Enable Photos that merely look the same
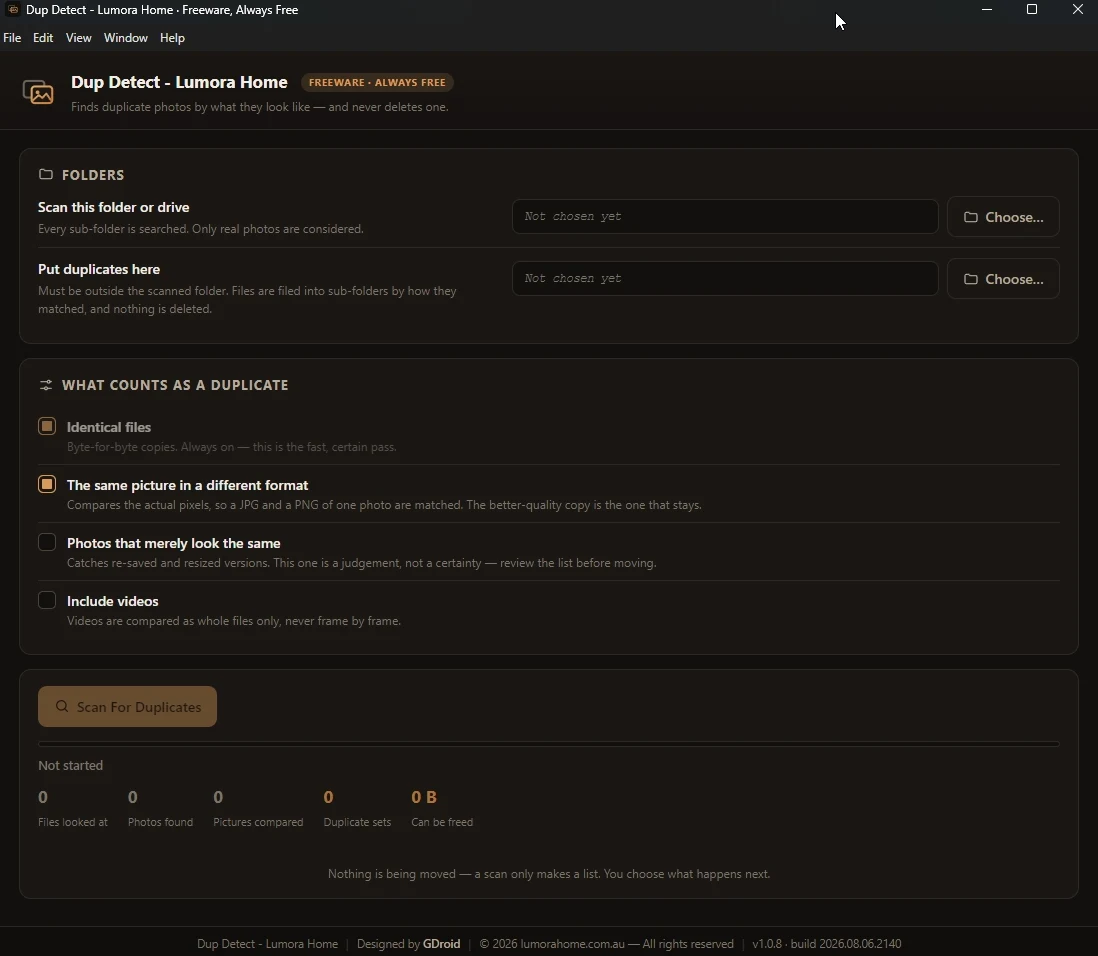1098x956 pixels. coord(47,543)
